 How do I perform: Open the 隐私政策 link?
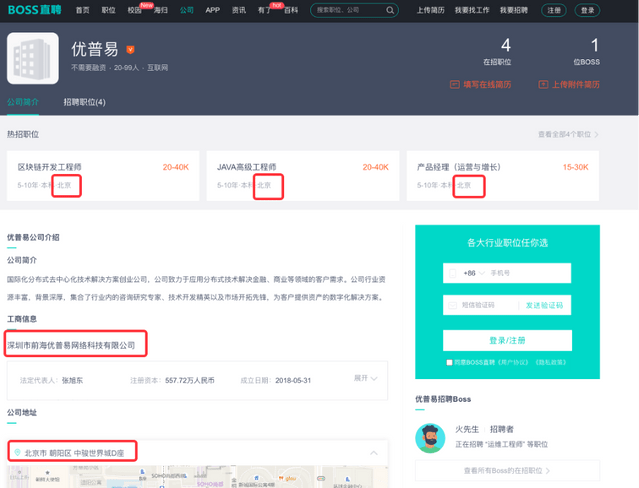point(551,362)
